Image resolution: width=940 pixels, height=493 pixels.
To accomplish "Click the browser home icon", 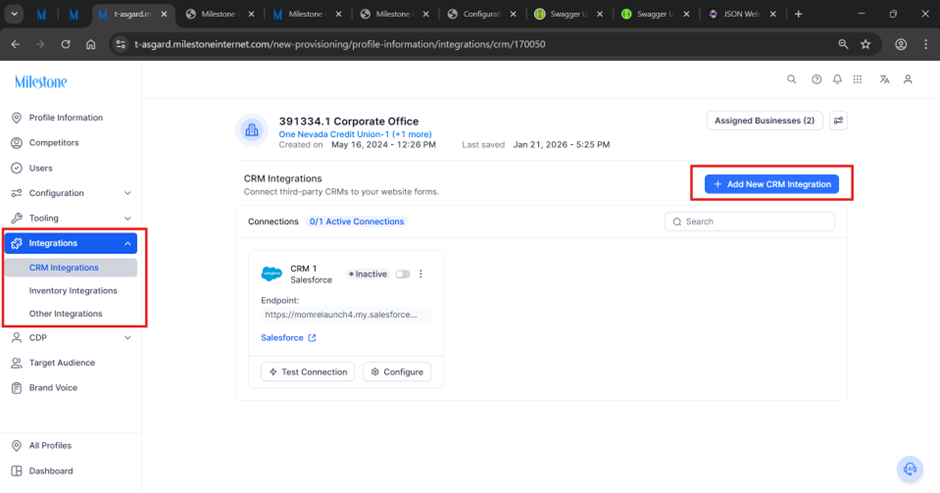I will click(91, 44).
